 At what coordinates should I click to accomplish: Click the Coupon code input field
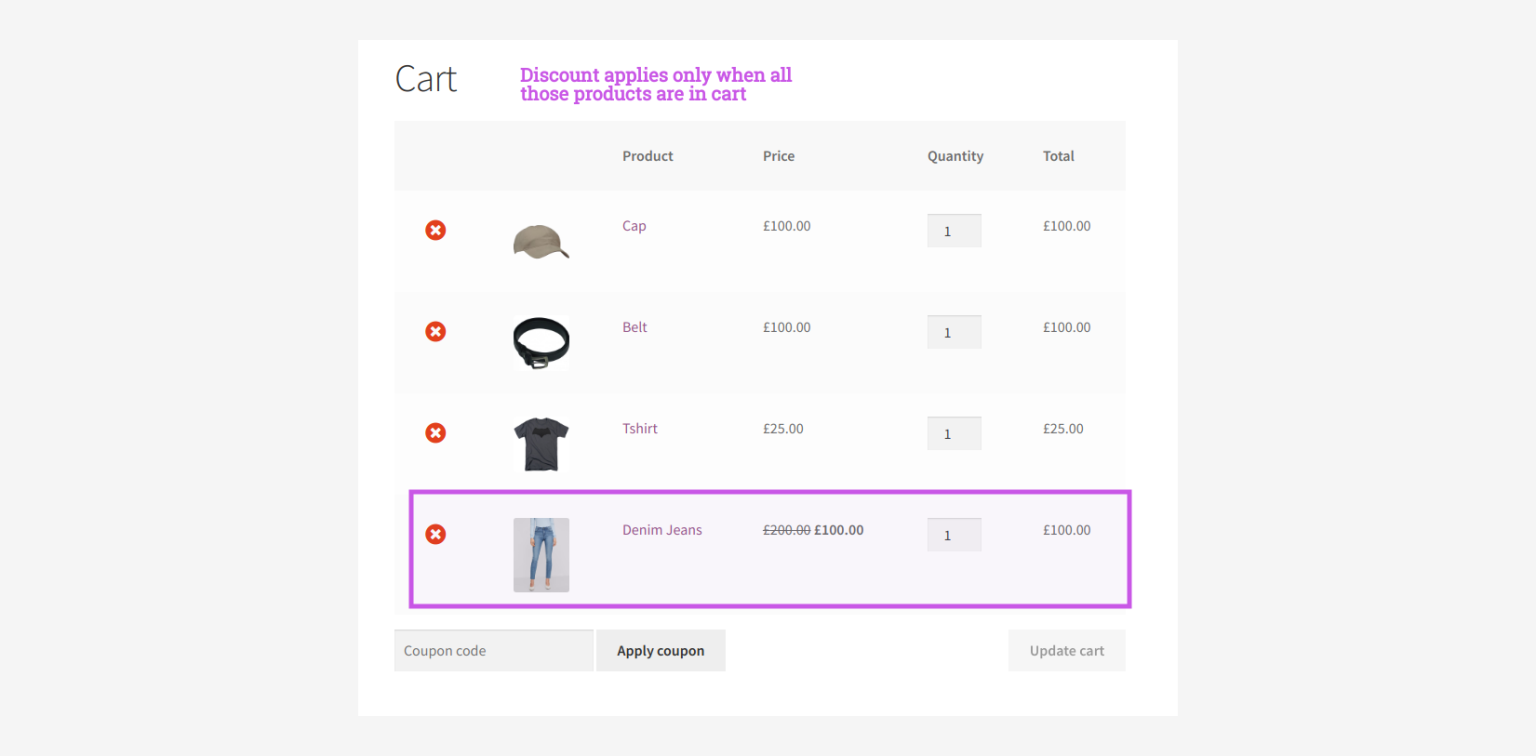click(x=493, y=650)
